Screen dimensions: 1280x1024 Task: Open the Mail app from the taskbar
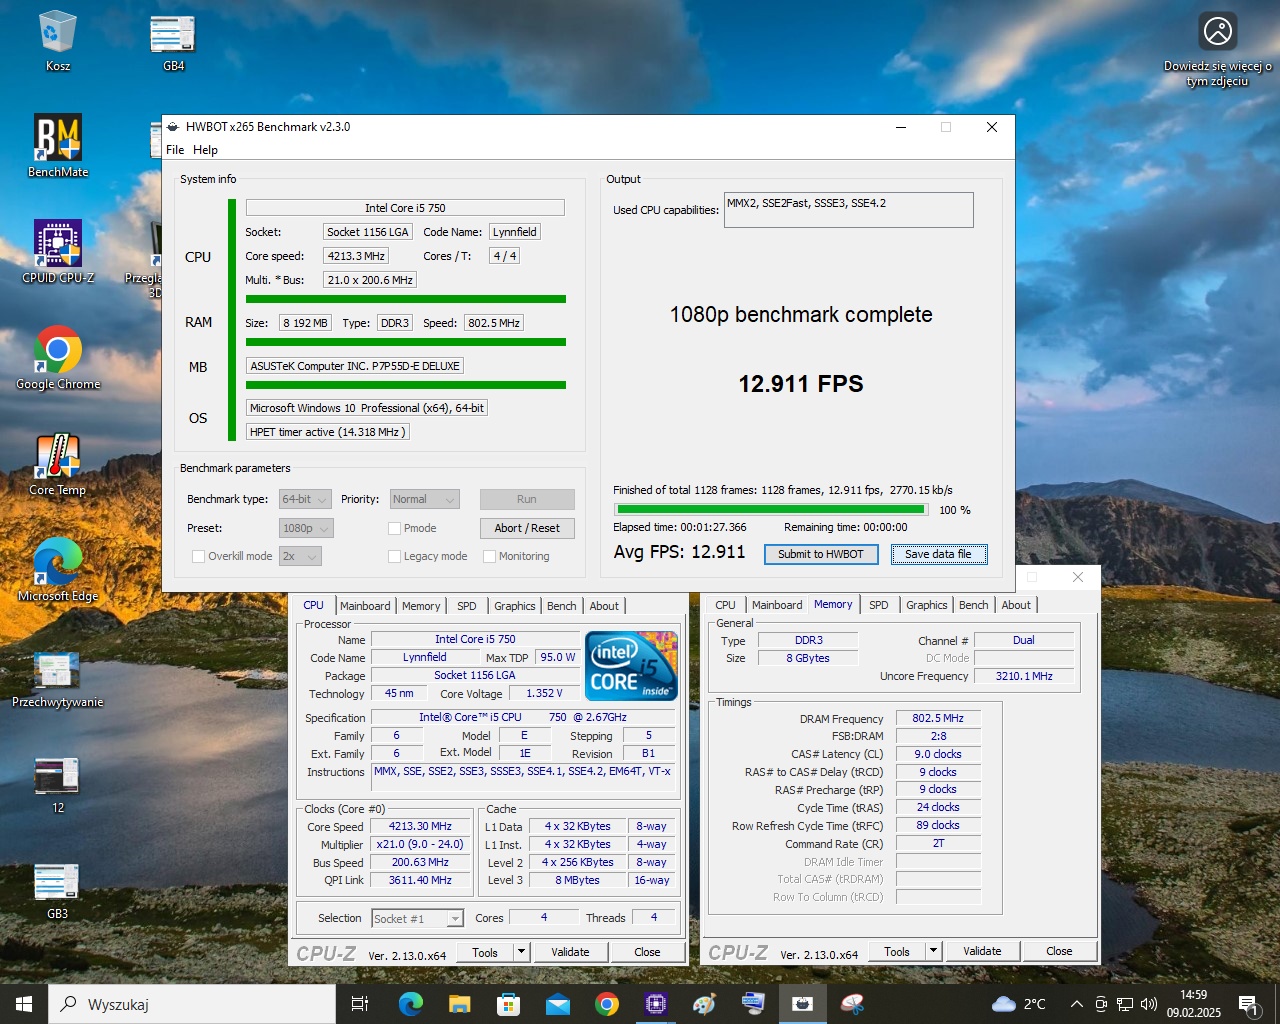point(557,1004)
